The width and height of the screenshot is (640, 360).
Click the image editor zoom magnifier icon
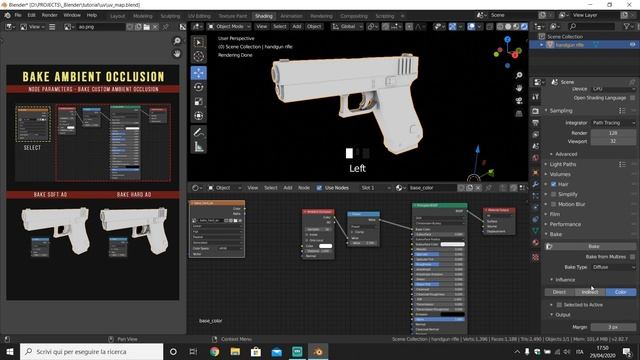pyautogui.click(x=177, y=41)
